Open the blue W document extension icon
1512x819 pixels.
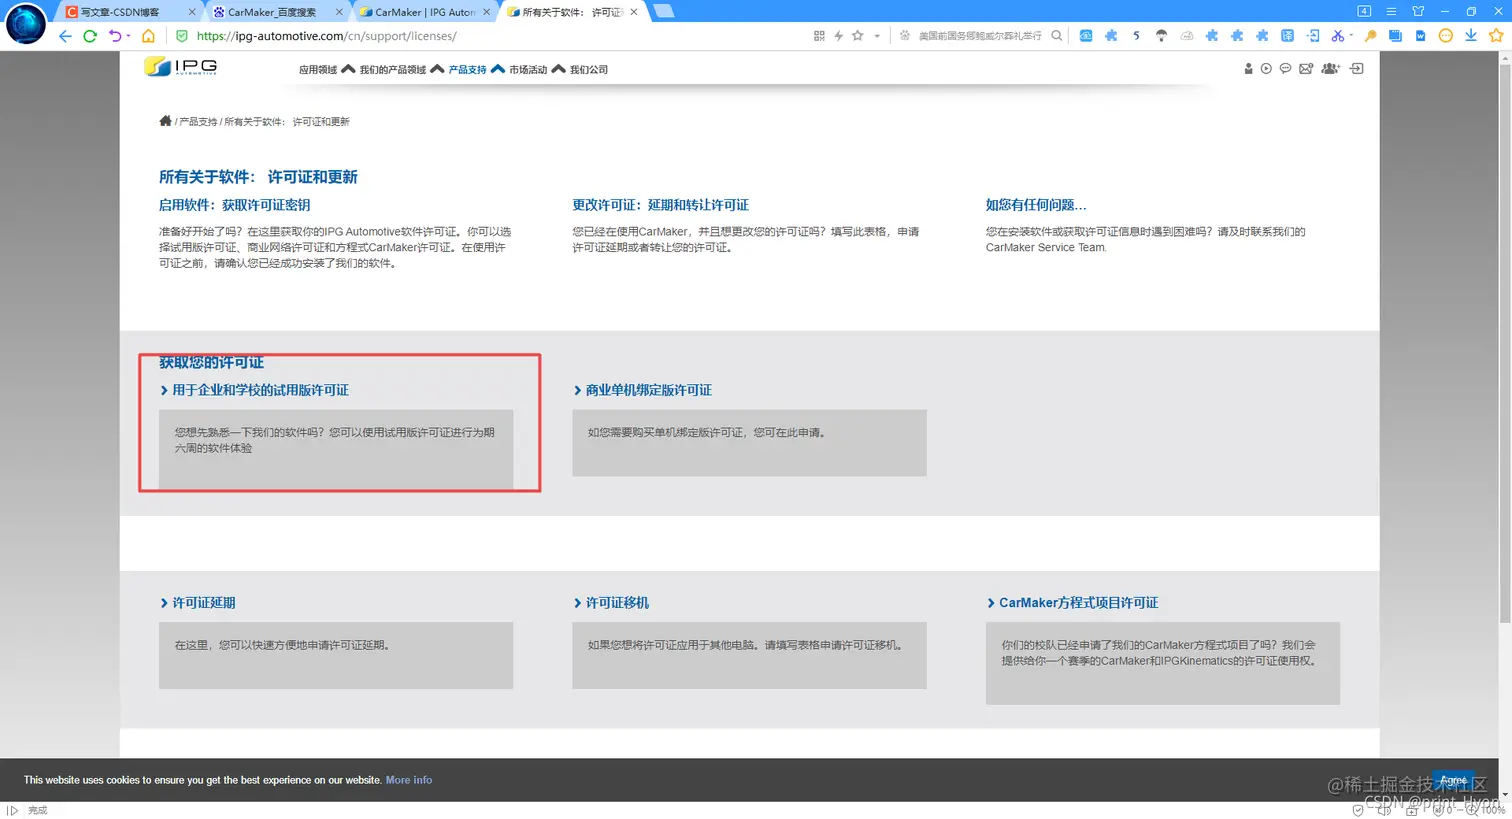pyautogui.click(x=1420, y=36)
